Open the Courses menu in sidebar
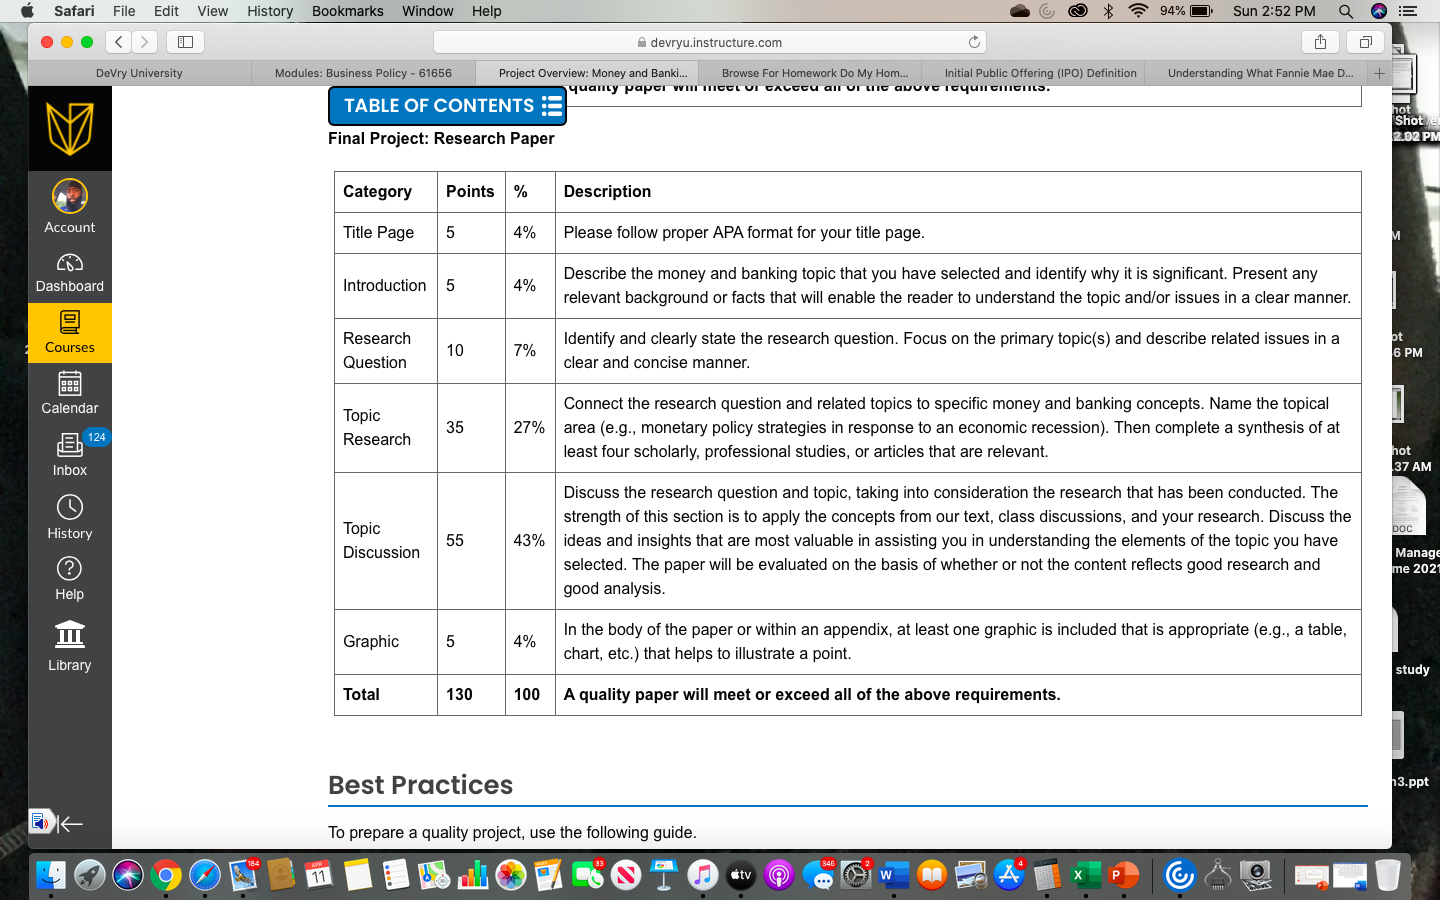The image size is (1440, 900). [x=69, y=333]
